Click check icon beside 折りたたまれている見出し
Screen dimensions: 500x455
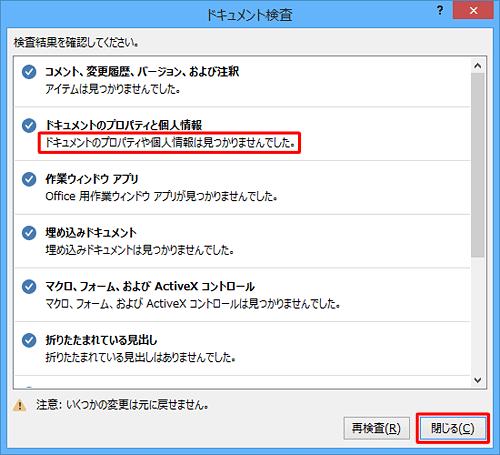29,340
